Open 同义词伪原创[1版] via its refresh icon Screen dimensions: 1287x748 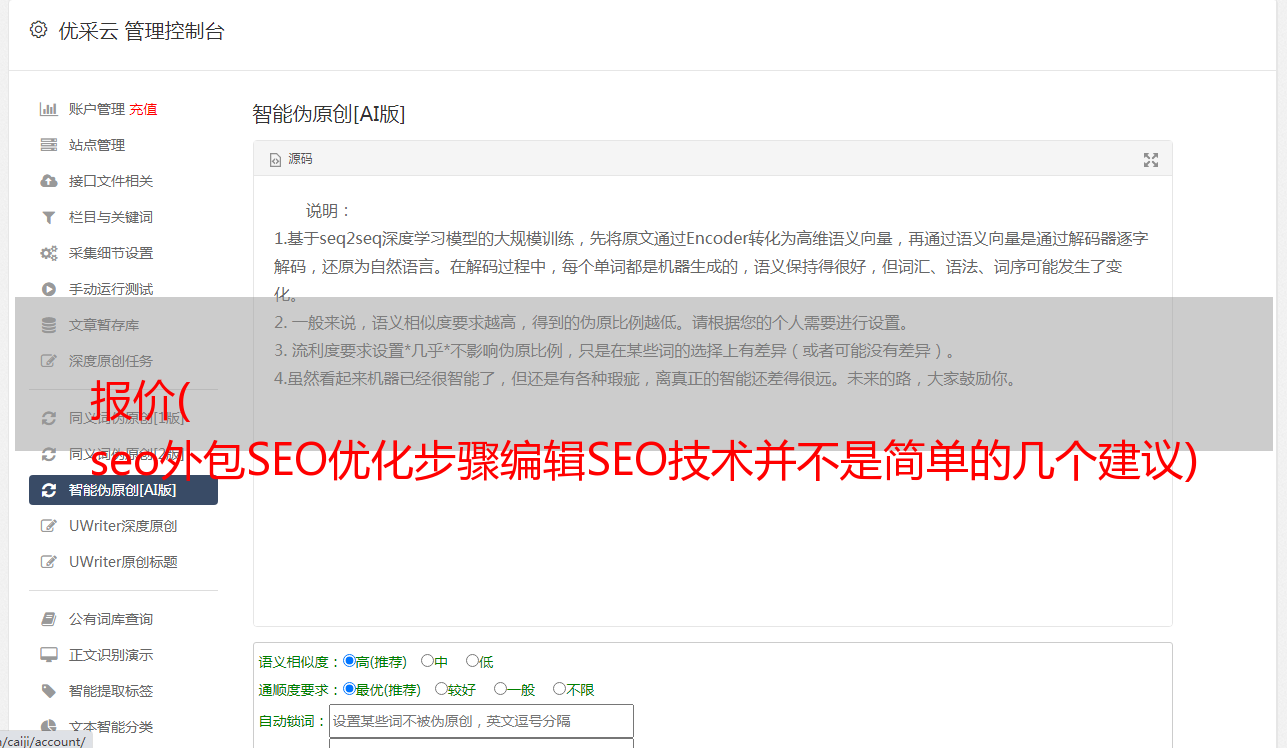(x=48, y=418)
